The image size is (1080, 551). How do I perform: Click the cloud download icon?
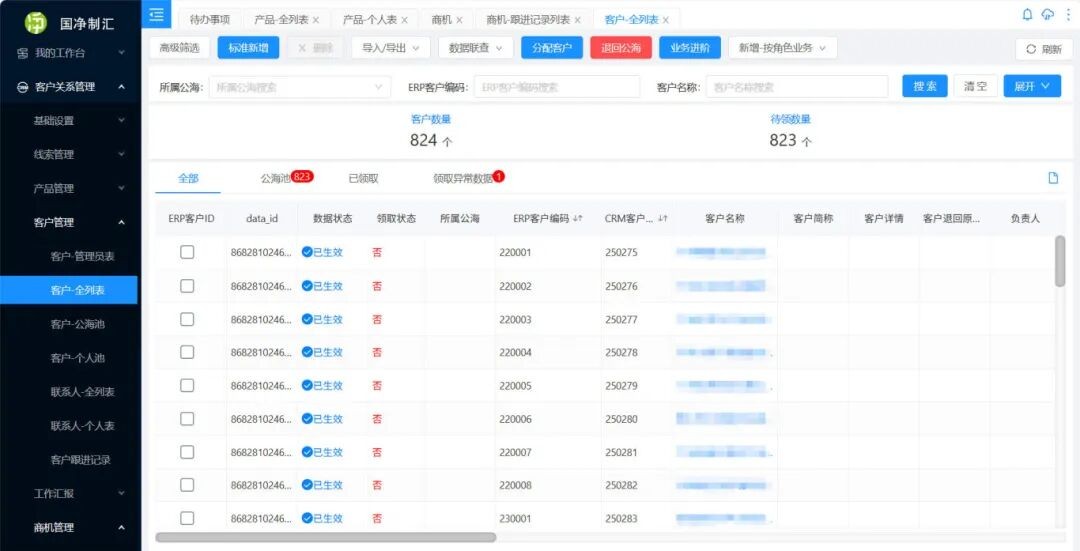[x=1047, y=15]
